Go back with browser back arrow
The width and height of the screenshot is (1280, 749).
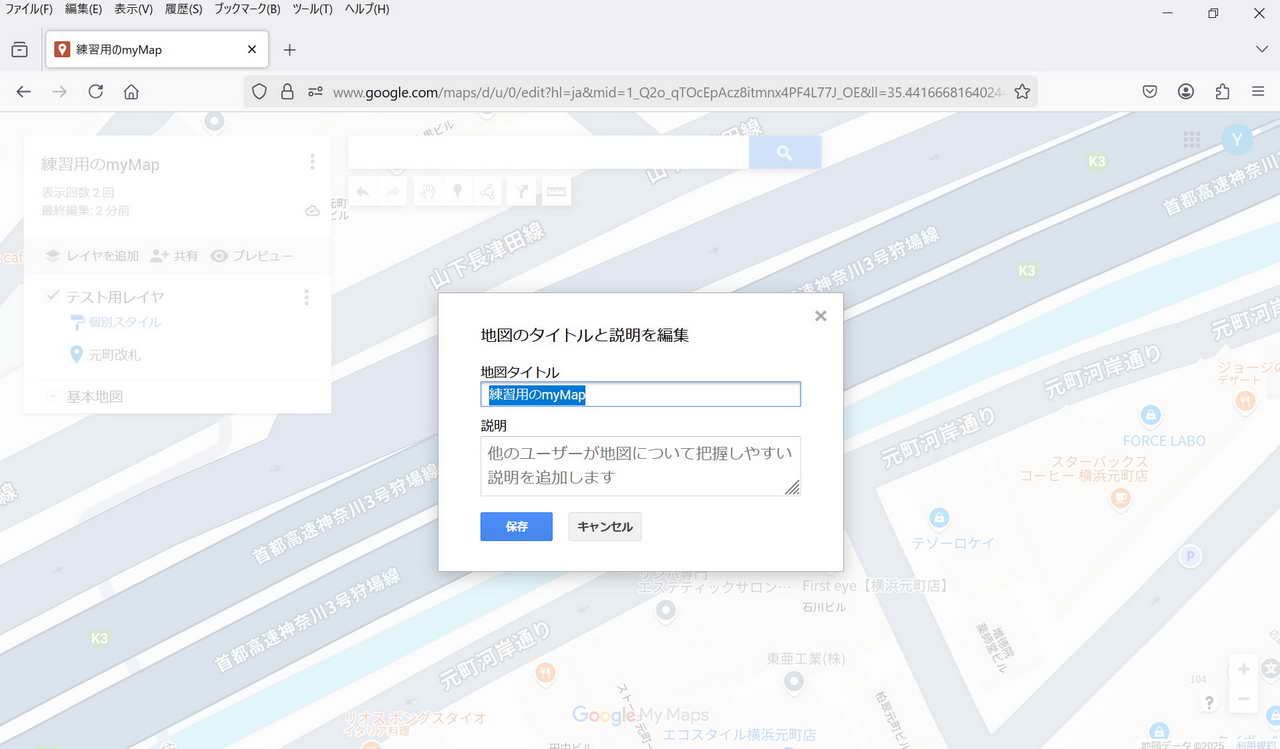point(23,91)
